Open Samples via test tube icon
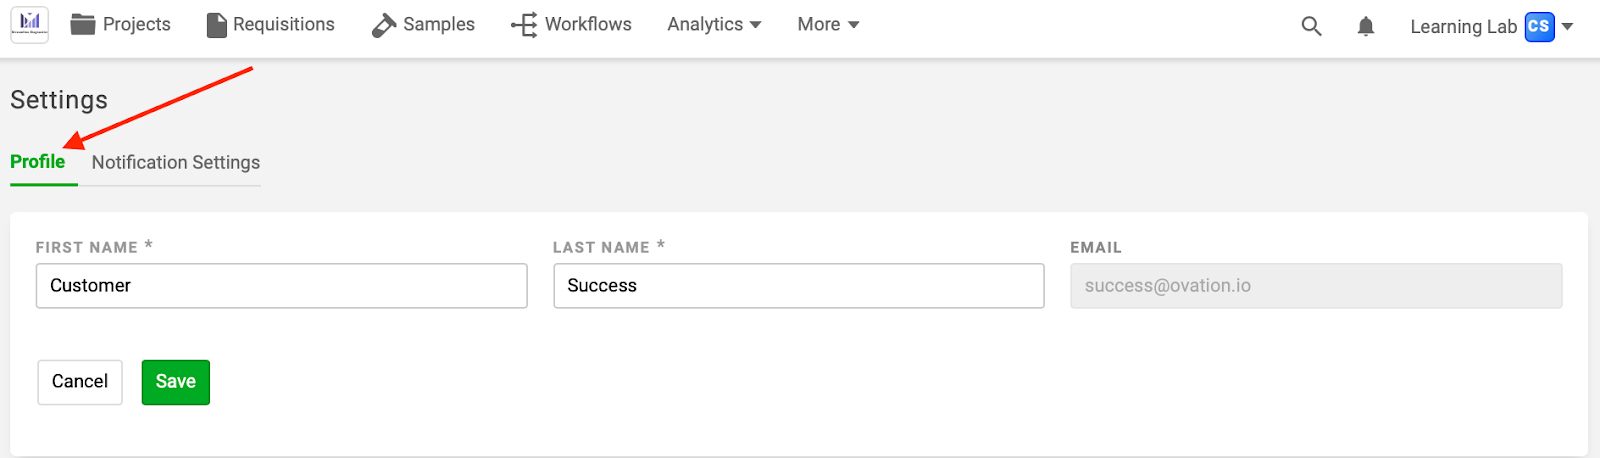 (384, 25)
